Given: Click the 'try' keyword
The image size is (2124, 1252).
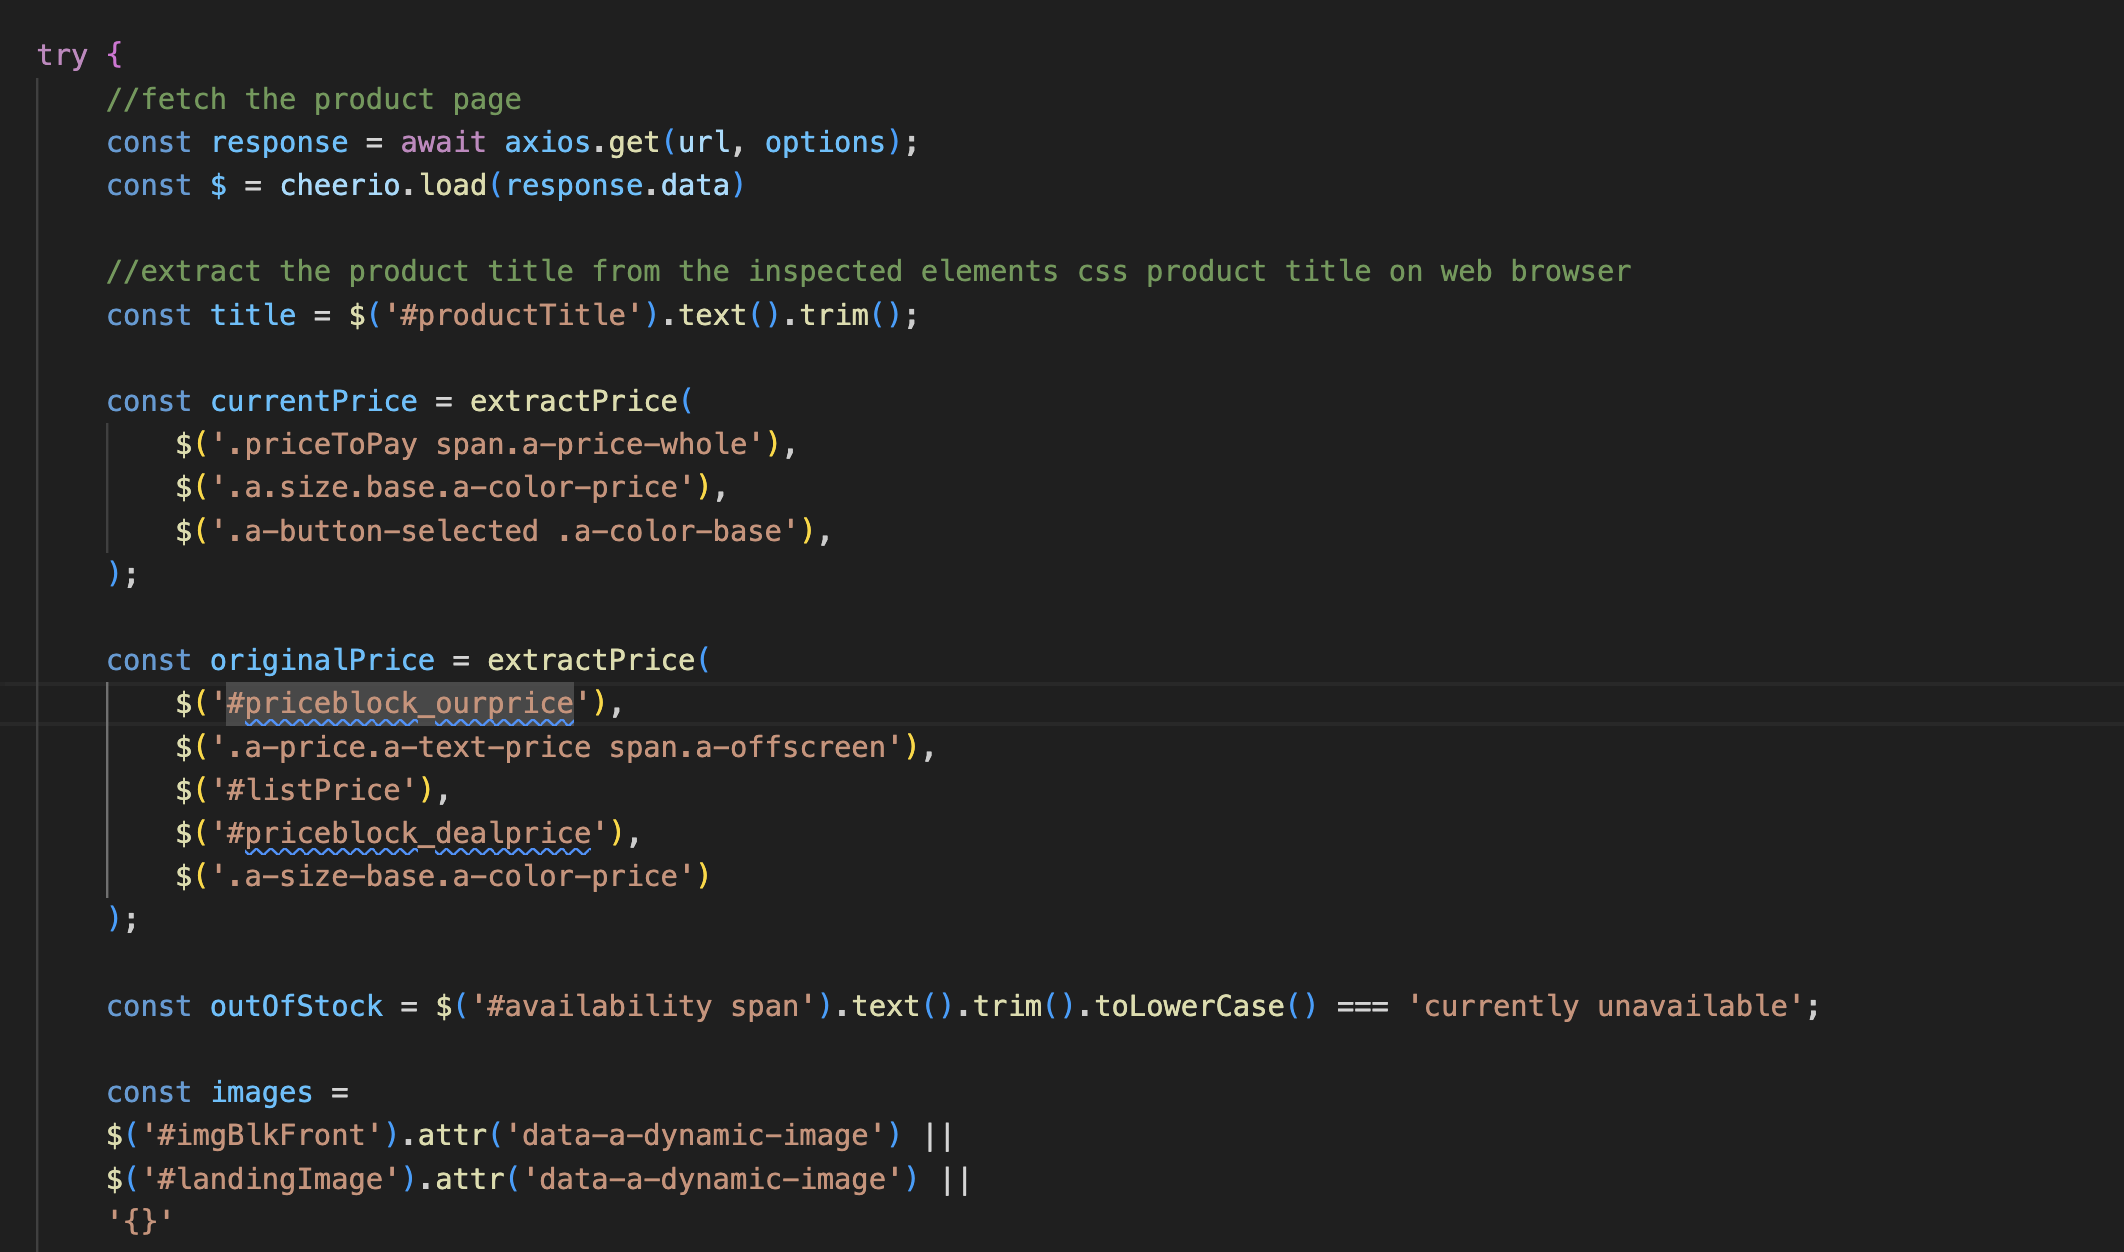Looking at the screenshot, I should coord(62,55).
